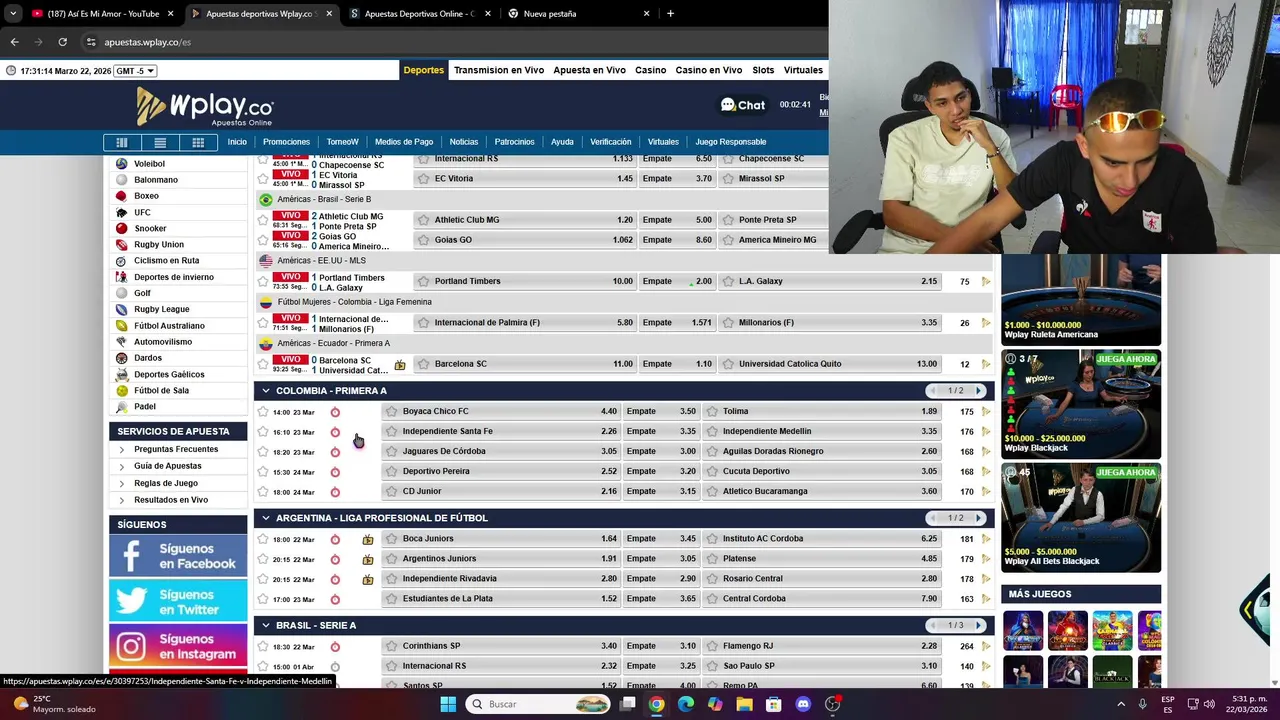Favorite the Corinthians SP match star
Viewport: 1280px width, 720px height.
click(263, 647)
